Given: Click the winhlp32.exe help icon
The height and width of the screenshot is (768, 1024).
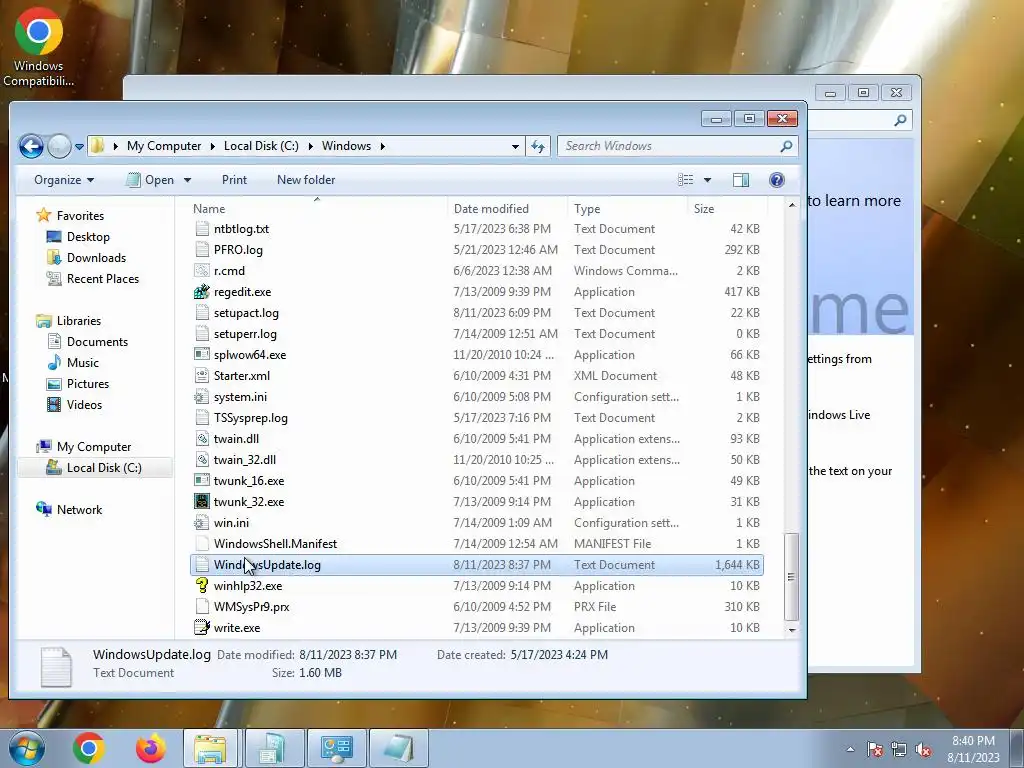Looking at the screenshot, I should click(x=202, y=585).
